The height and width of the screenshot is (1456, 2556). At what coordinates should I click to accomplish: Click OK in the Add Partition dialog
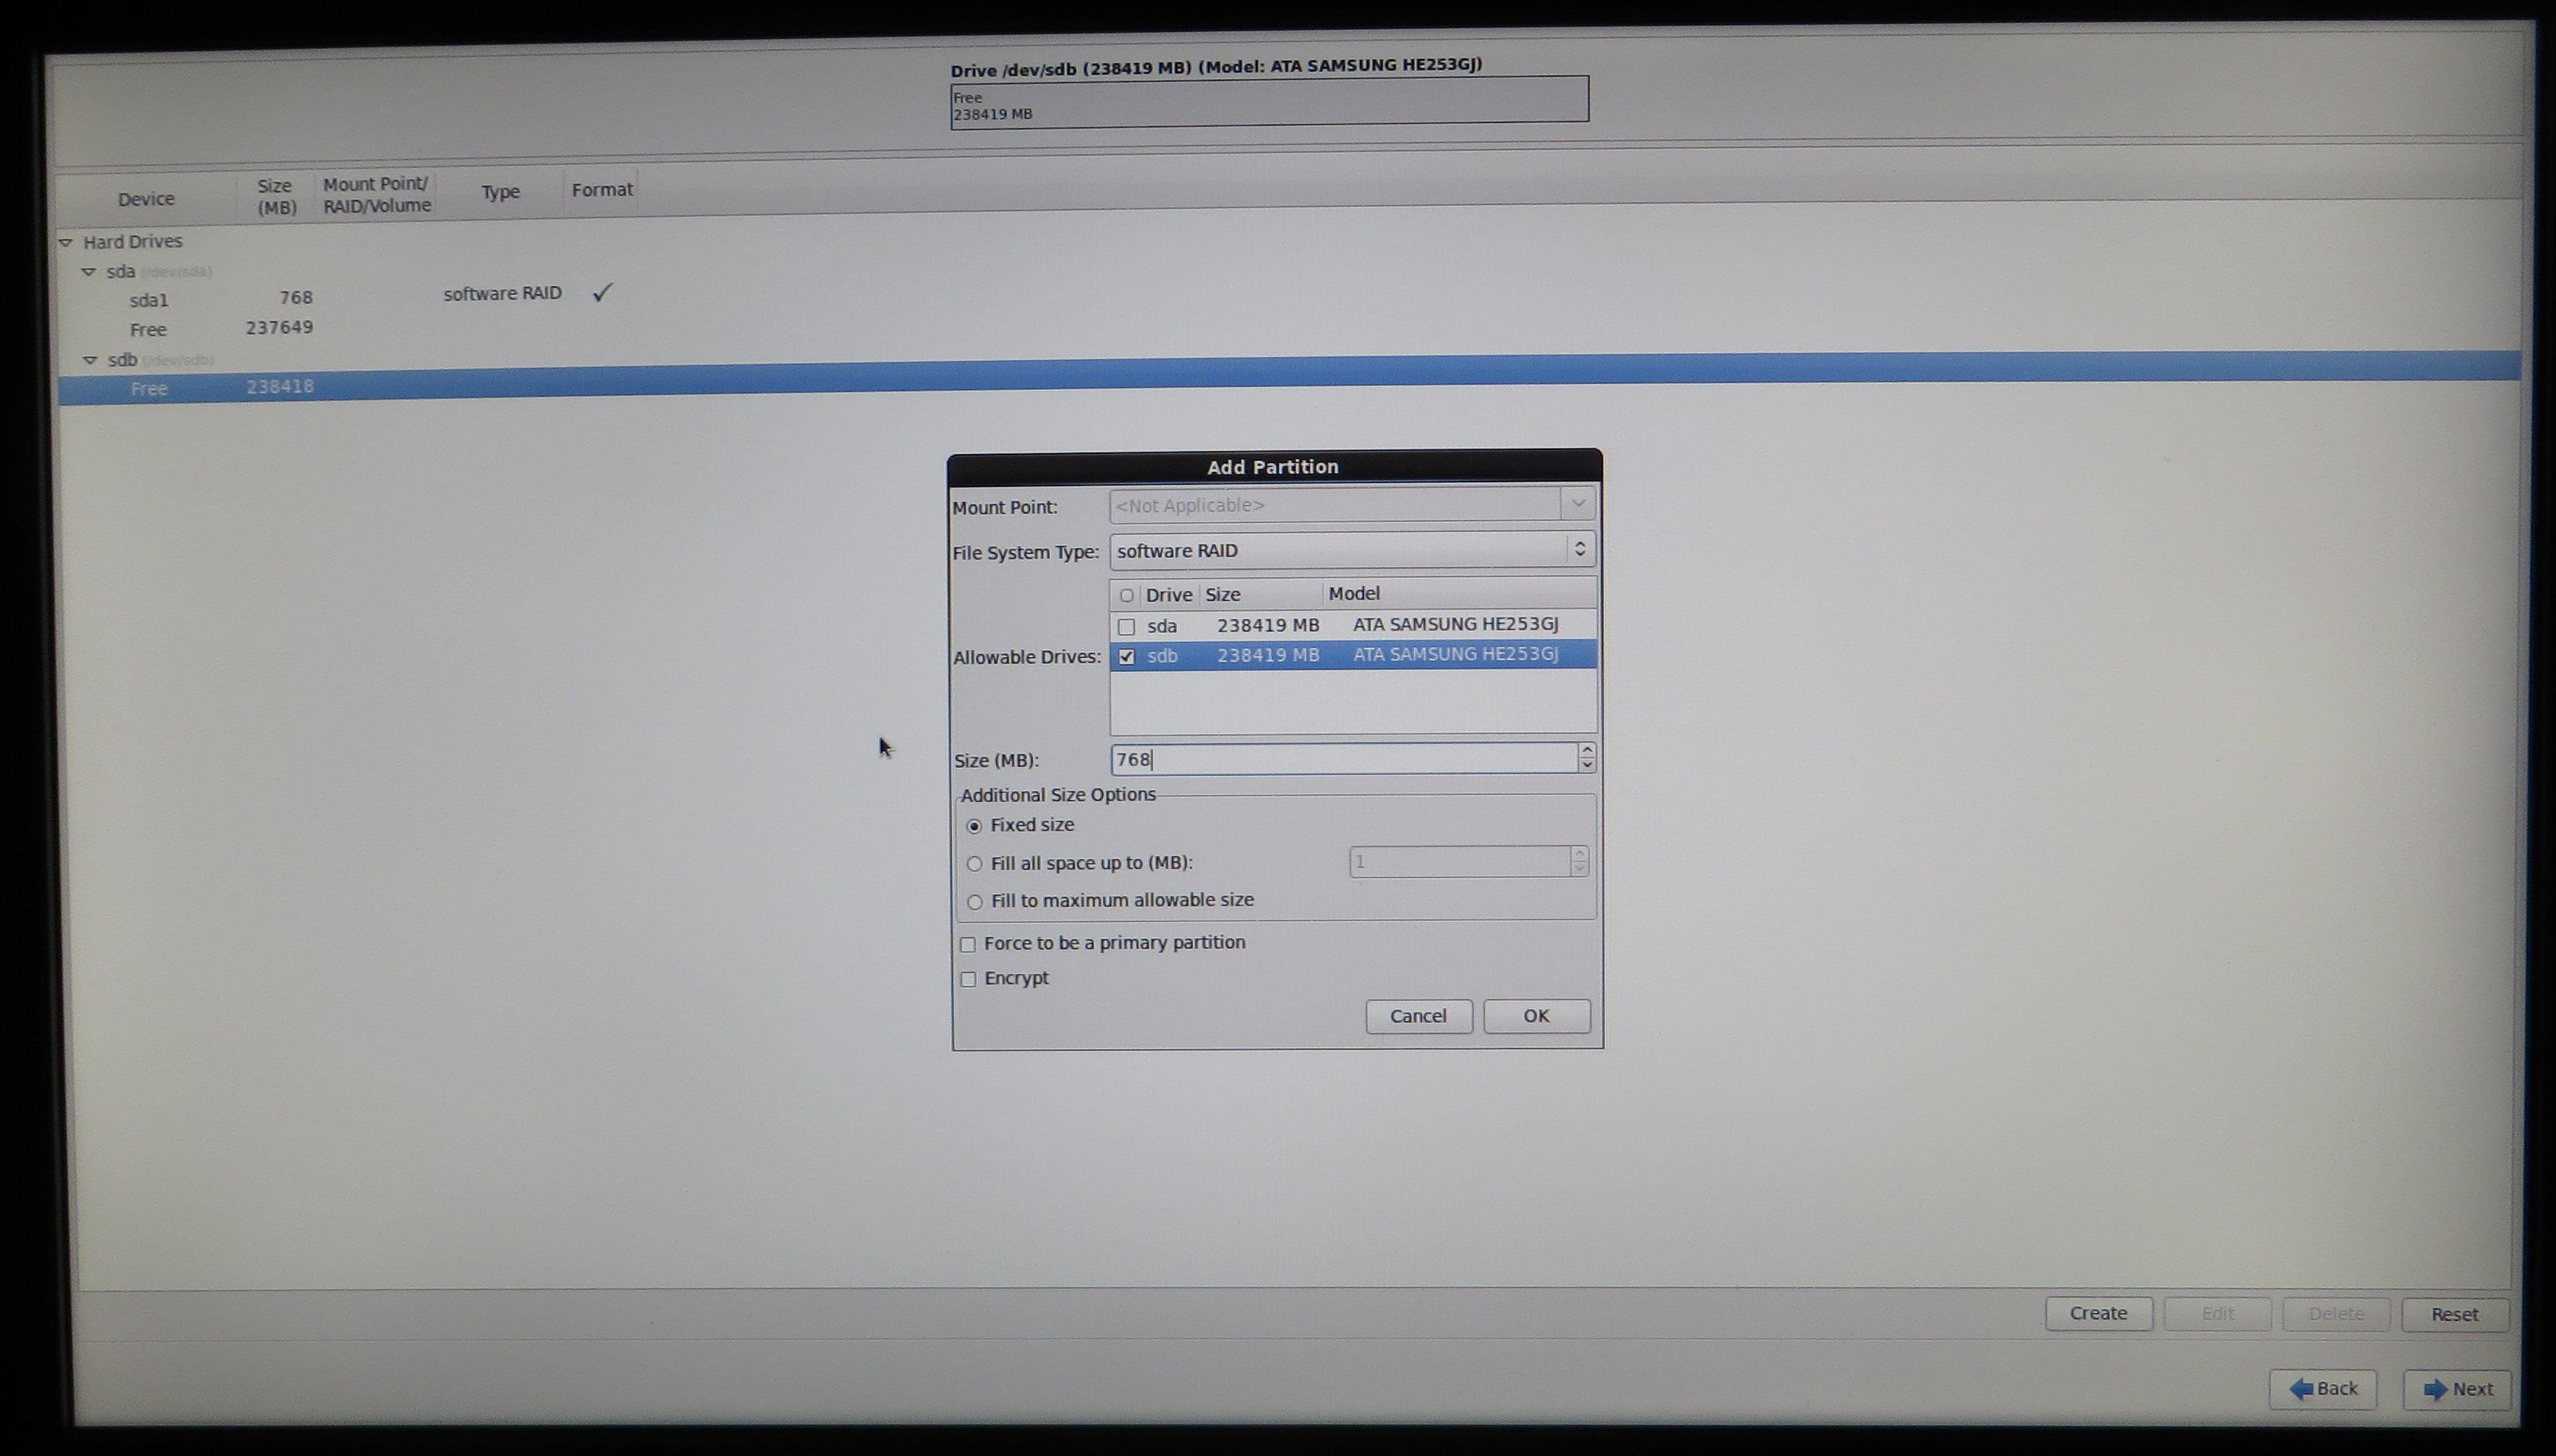1535,1016
